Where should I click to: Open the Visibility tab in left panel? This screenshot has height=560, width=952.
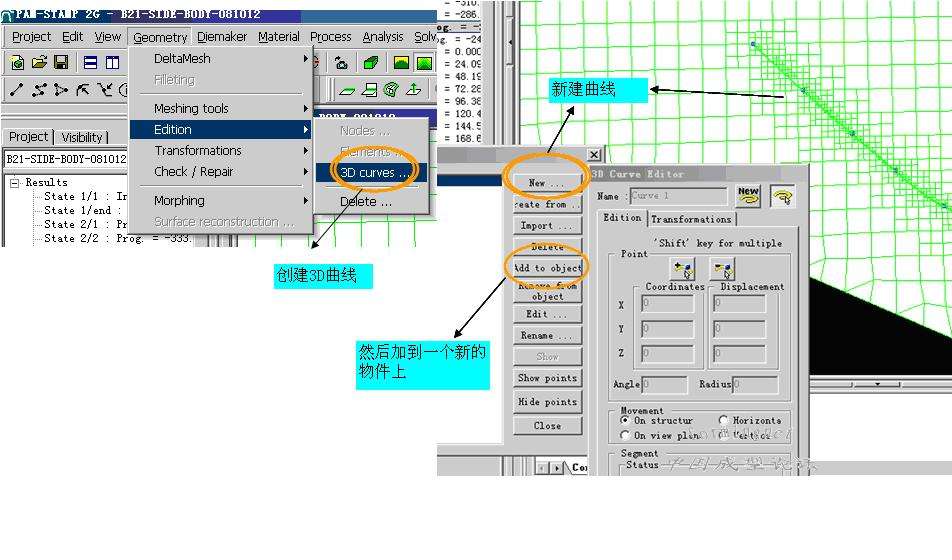click(82, 137)
